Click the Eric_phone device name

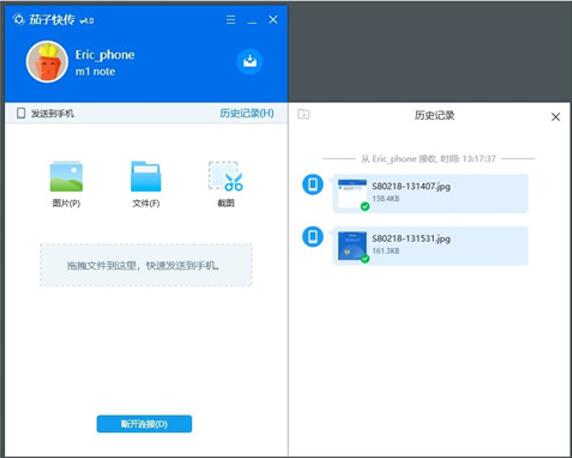(x=105, y=55)
